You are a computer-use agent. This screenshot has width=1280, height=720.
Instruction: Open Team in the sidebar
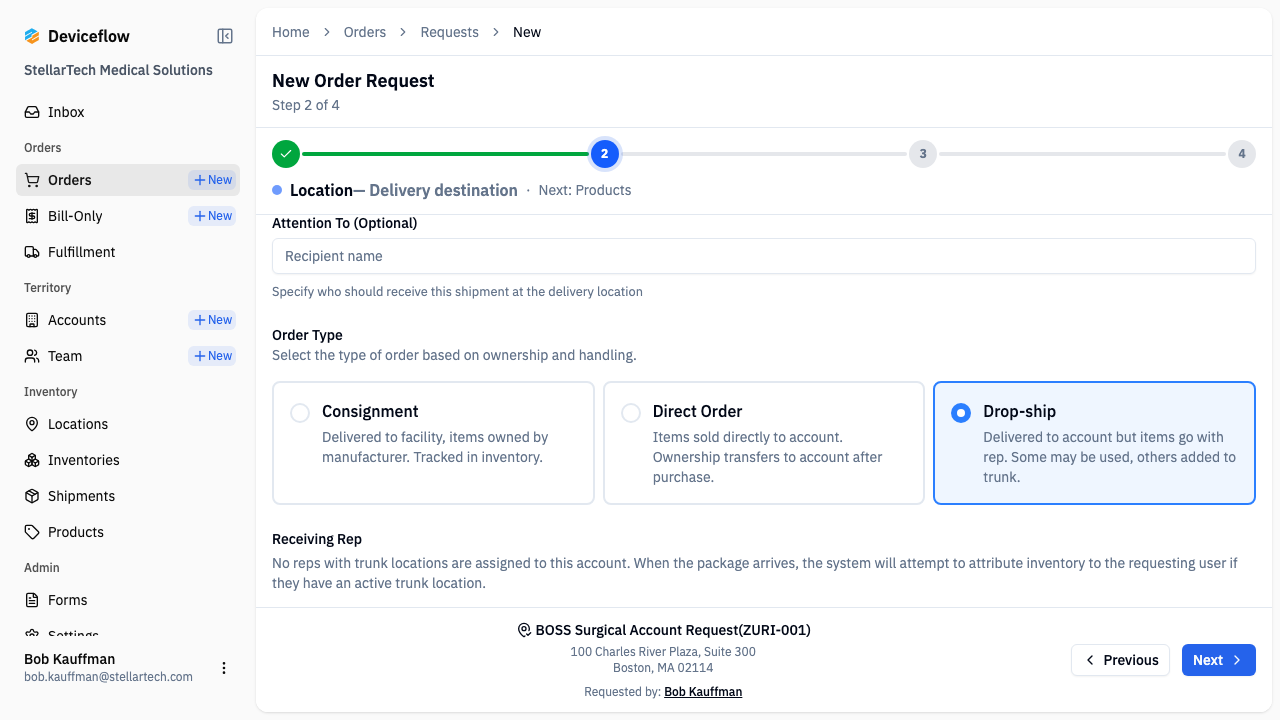(x=102, y=356)
